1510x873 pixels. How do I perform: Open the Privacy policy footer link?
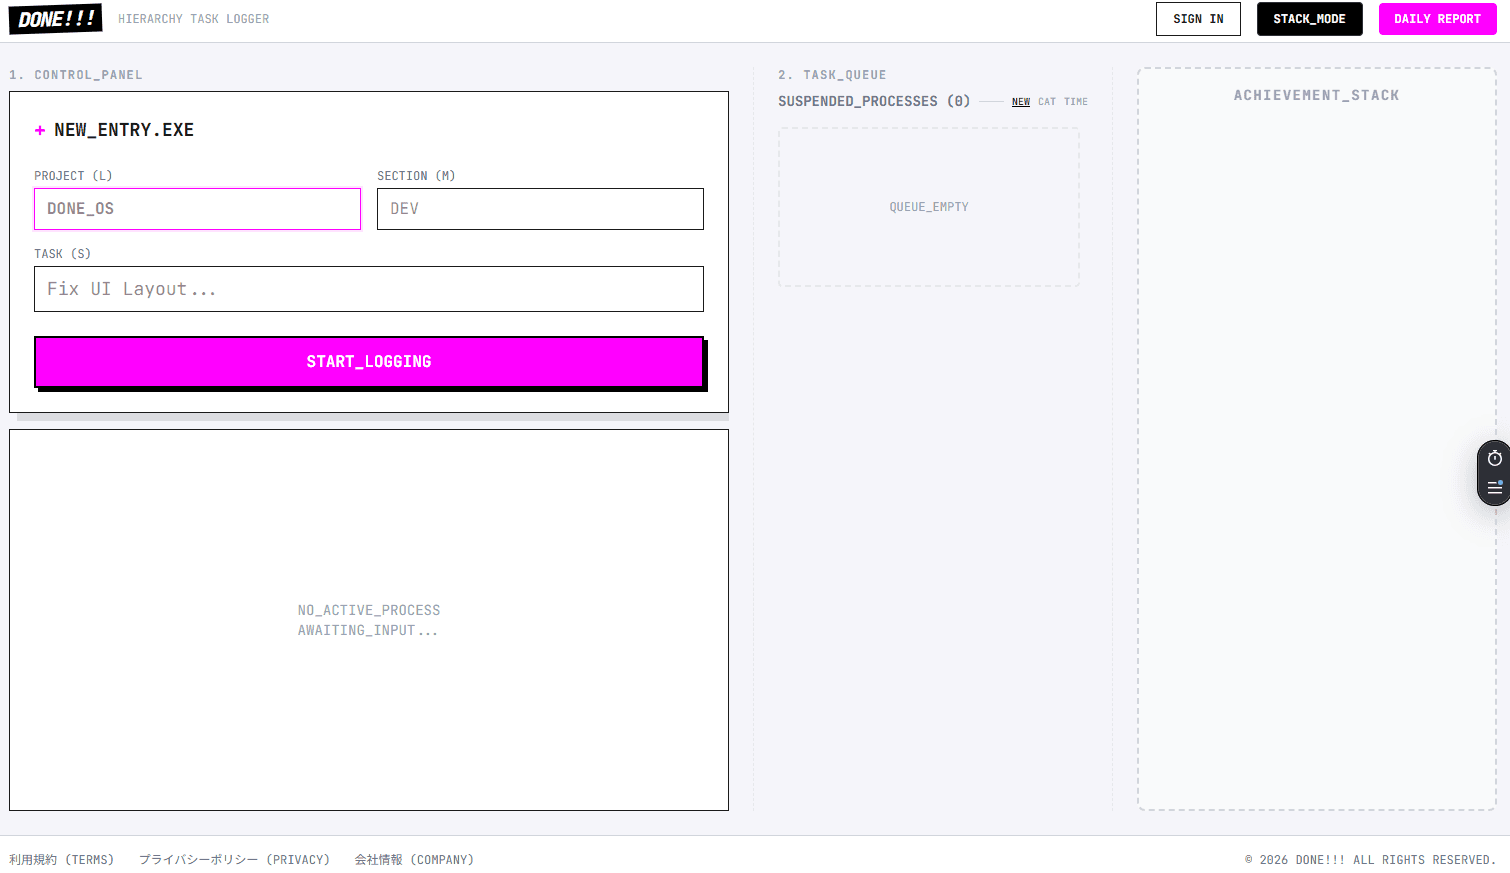pos(234,860)
